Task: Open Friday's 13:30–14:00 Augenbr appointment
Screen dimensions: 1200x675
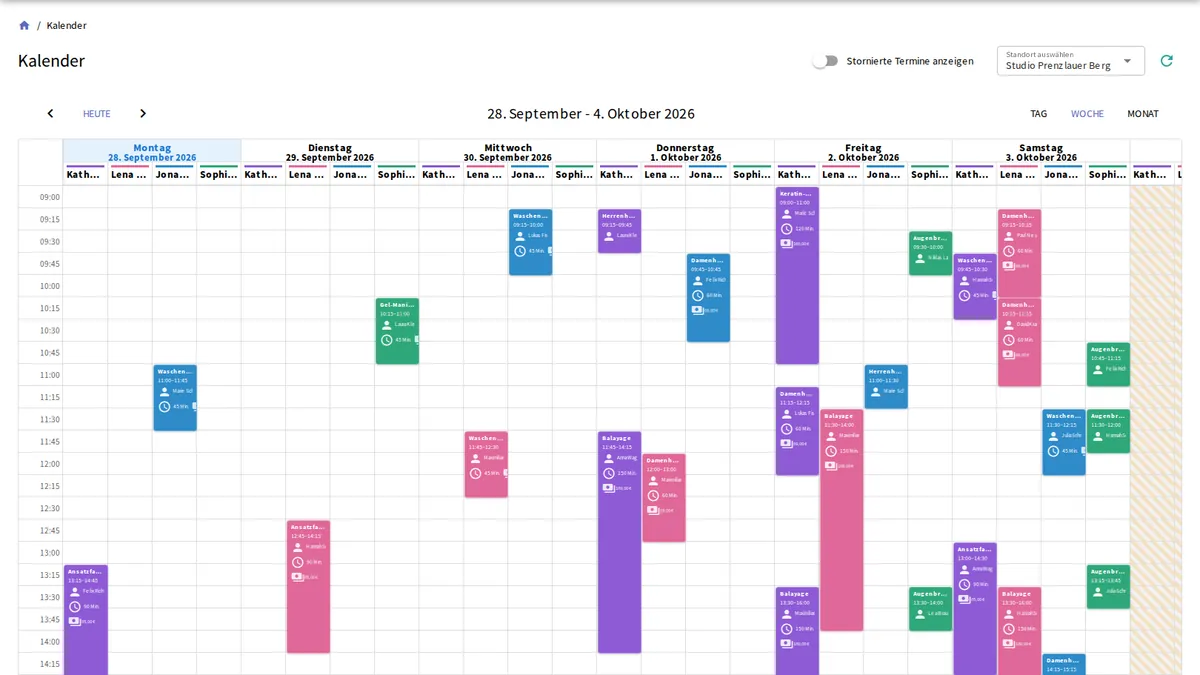Action: pos(931,609)
